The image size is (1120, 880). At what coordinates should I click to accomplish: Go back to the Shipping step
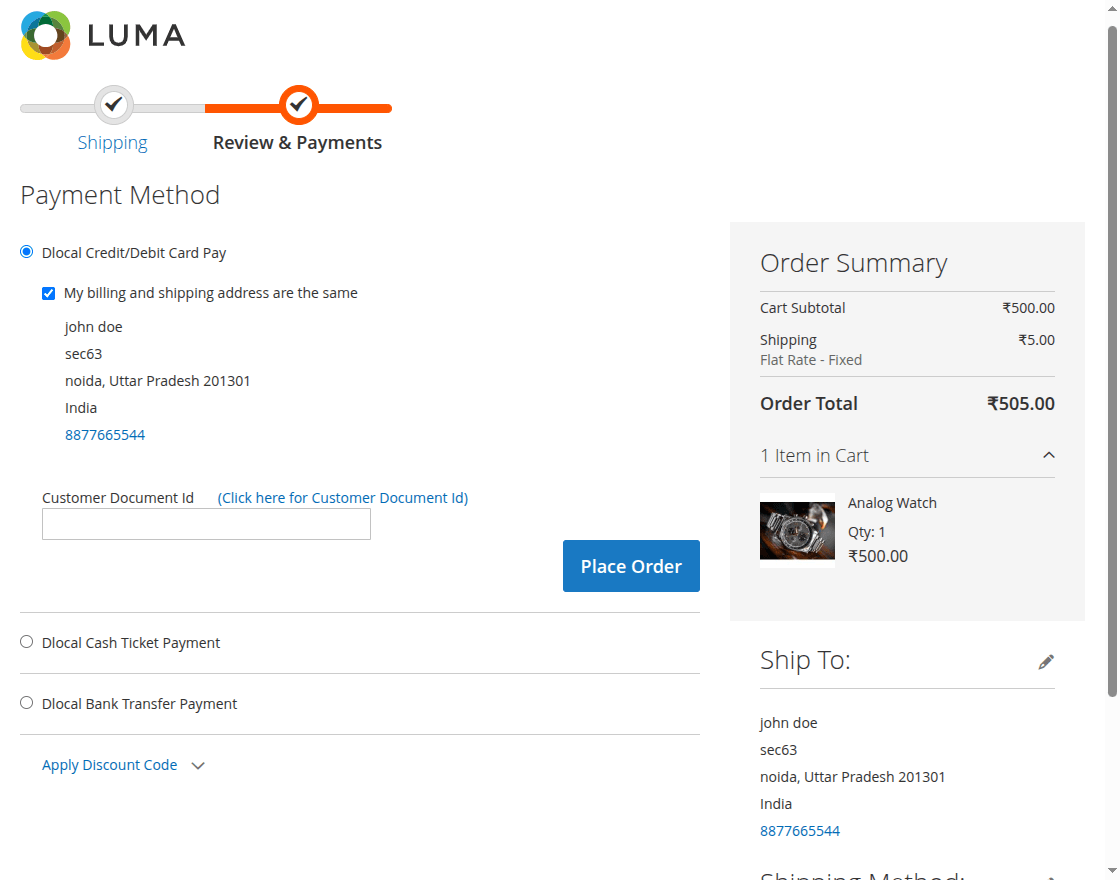(112, 143)
